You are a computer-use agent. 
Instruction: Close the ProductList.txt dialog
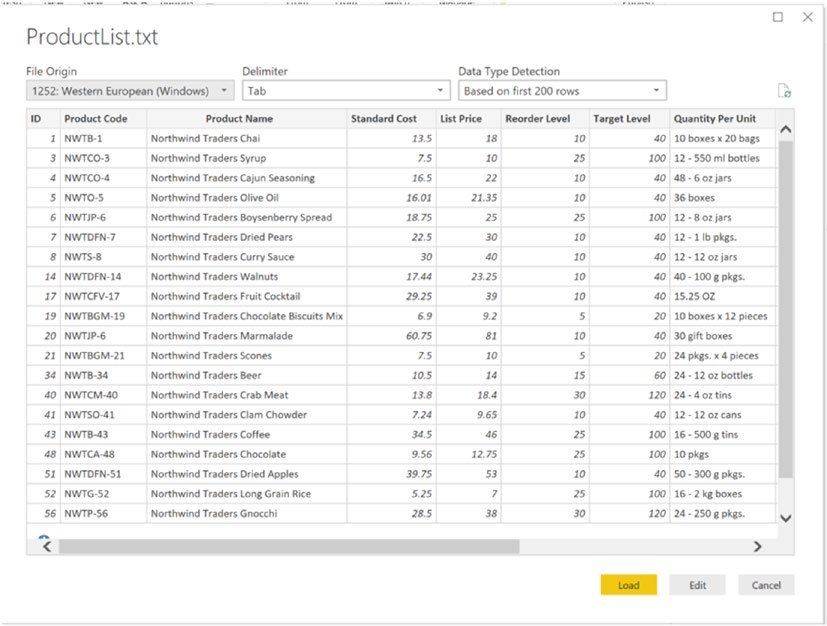pyautogui.click(x=807, y=17)
